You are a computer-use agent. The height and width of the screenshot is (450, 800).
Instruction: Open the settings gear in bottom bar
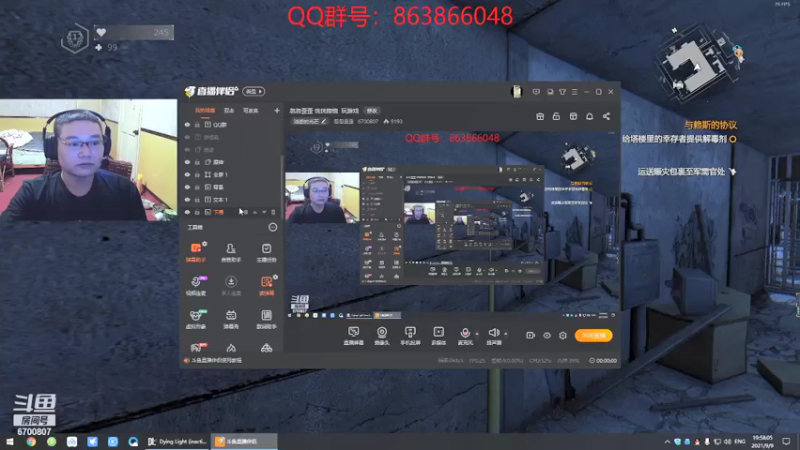(x=563, y=335)
